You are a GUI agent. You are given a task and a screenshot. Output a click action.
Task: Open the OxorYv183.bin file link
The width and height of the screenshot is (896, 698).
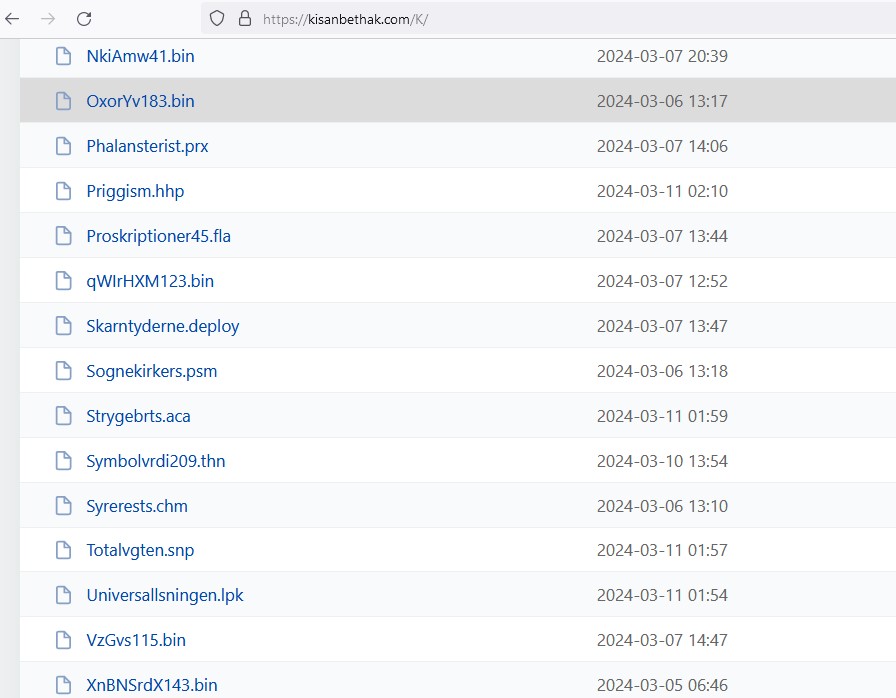141,101
